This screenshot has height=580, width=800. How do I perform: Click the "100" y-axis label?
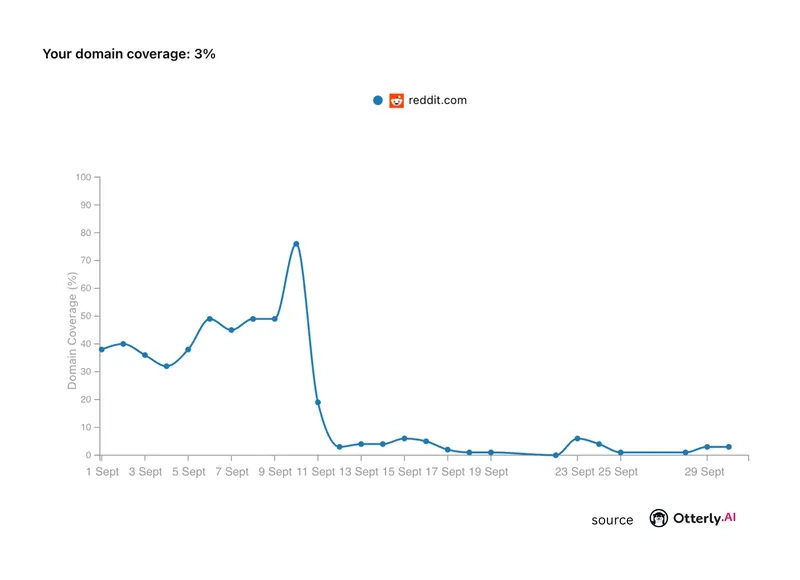[x=83, y=177]
